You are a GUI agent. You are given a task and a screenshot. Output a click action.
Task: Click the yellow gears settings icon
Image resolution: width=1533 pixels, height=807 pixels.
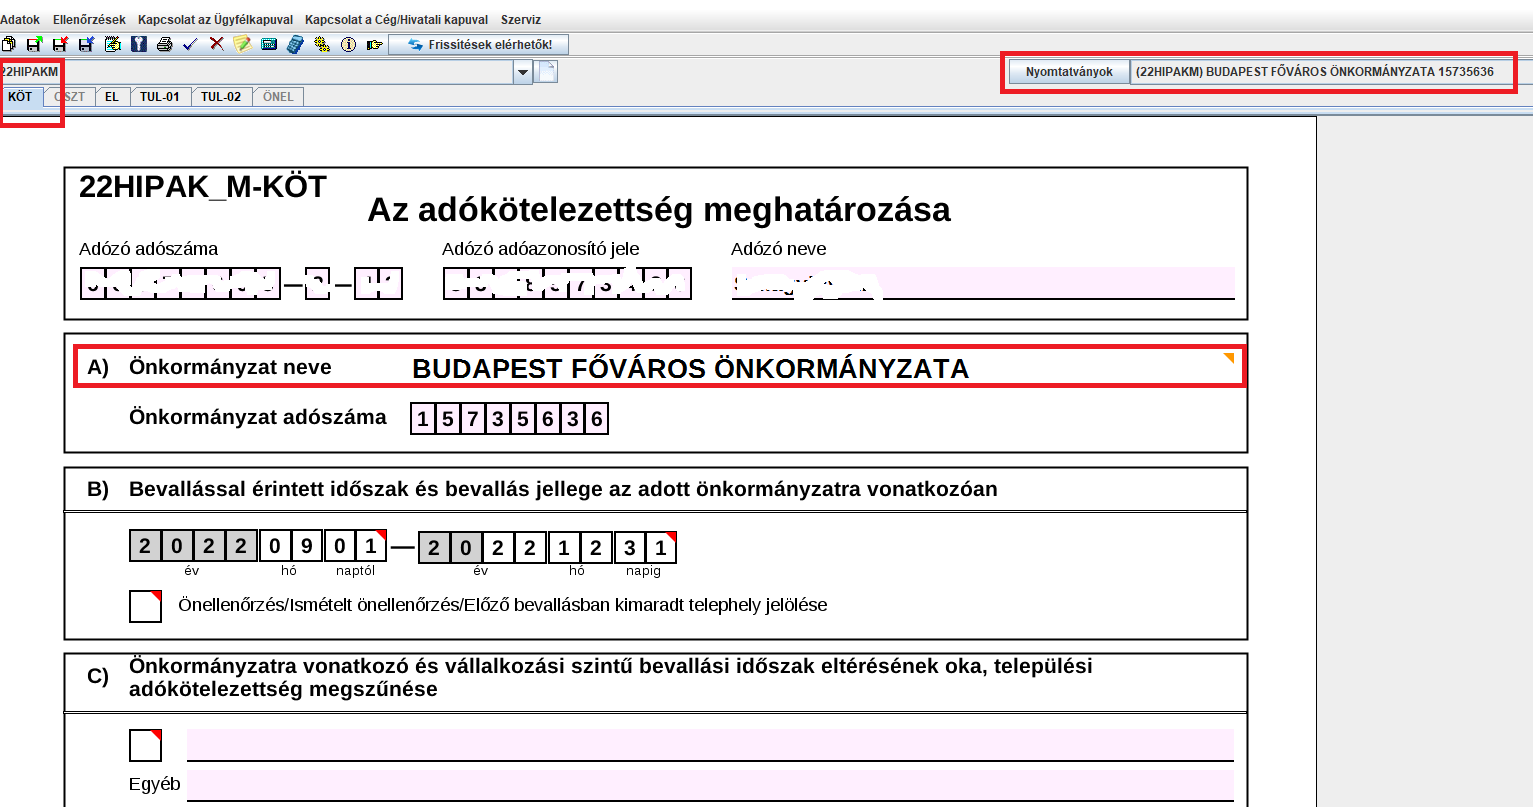point(321,44)
